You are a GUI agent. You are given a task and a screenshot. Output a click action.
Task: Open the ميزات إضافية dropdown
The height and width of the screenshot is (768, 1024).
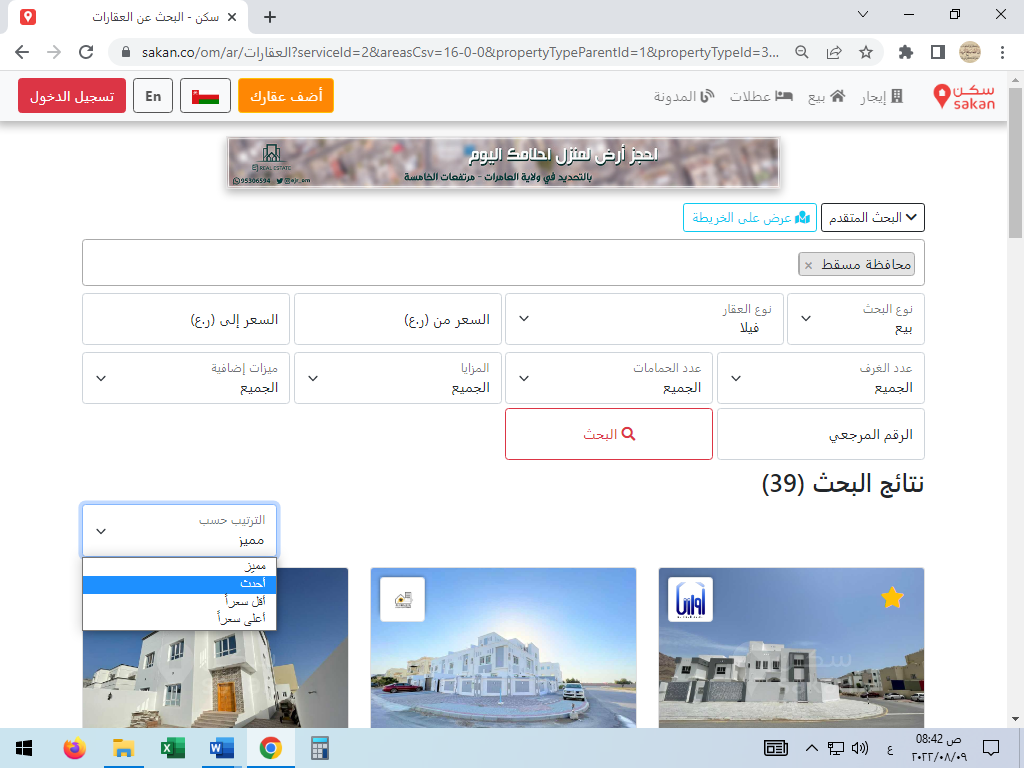tap(185, 378)
